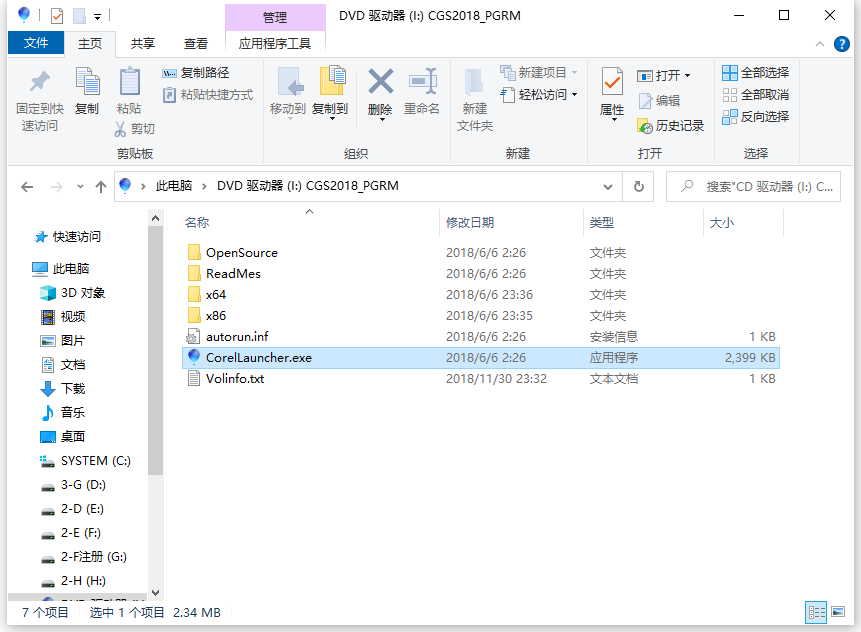
Task: Expand the New item dropdown
Action: tap(574, 72)
